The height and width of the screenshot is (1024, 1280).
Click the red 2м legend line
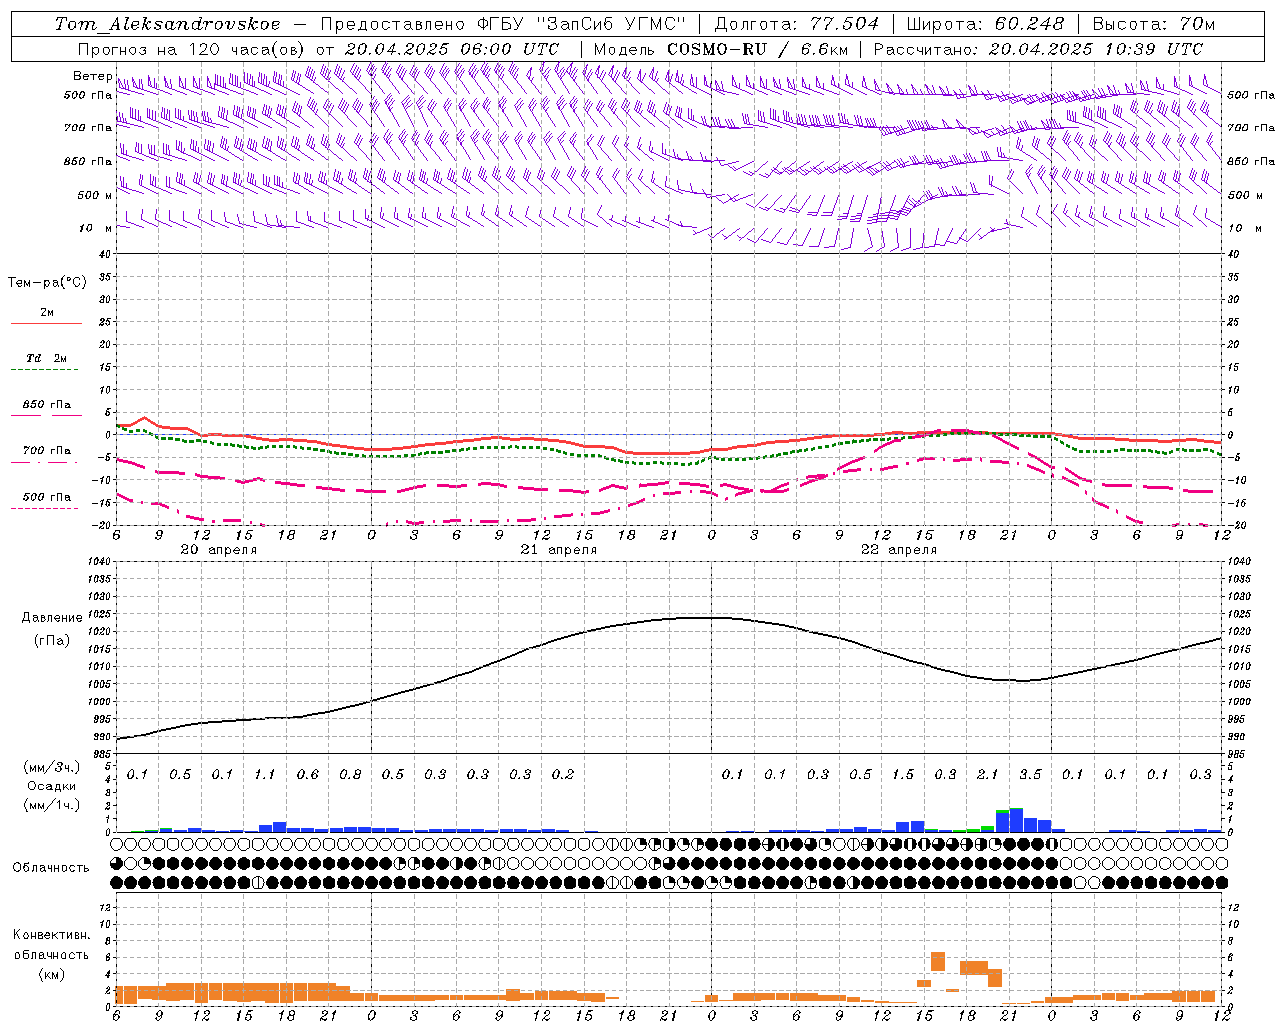[x=46, y=323]
